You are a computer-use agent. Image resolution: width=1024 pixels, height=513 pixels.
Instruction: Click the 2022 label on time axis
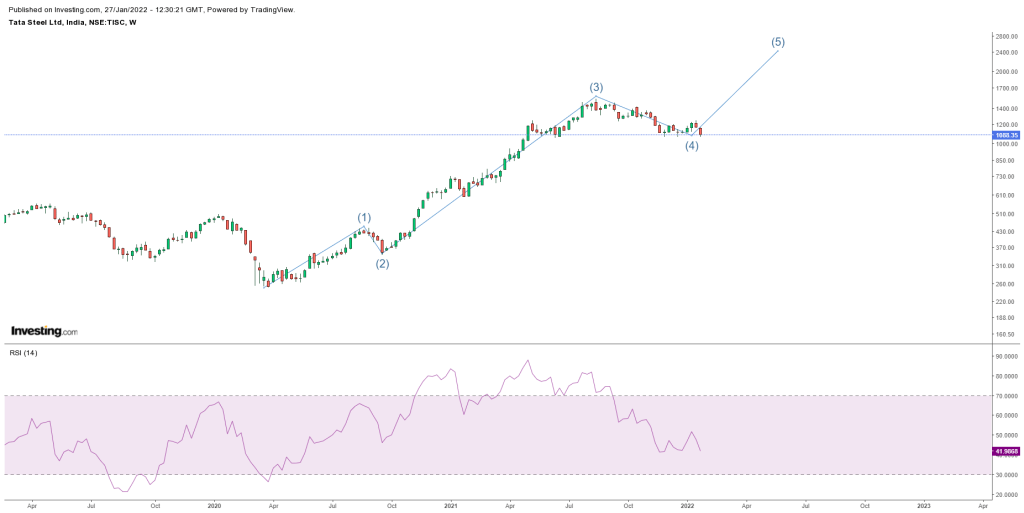[x=687, y=507]
